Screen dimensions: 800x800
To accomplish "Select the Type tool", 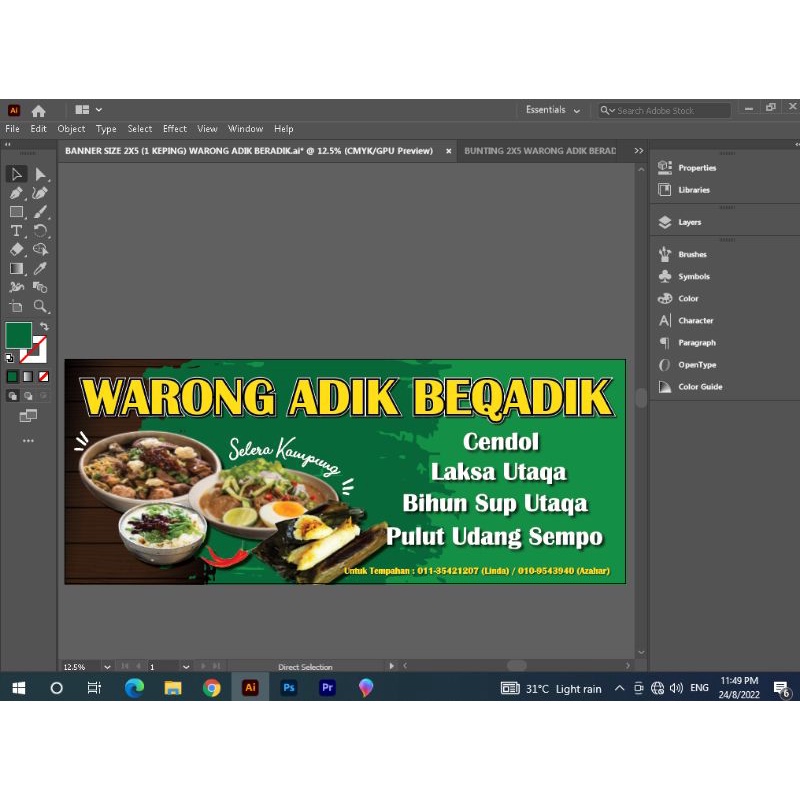I will pos(16,231).
